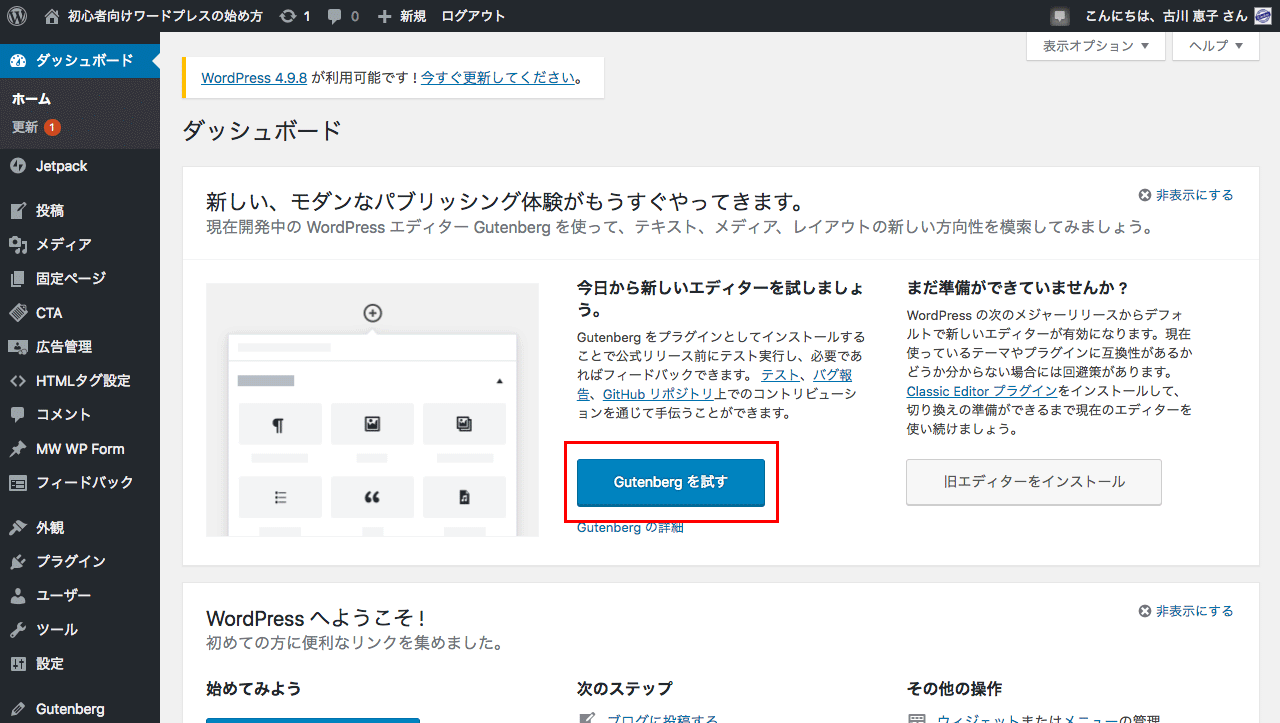Open the Gutenberg の詳細 link
Screen dimensions: 1280x723
[x=630, y=527]
